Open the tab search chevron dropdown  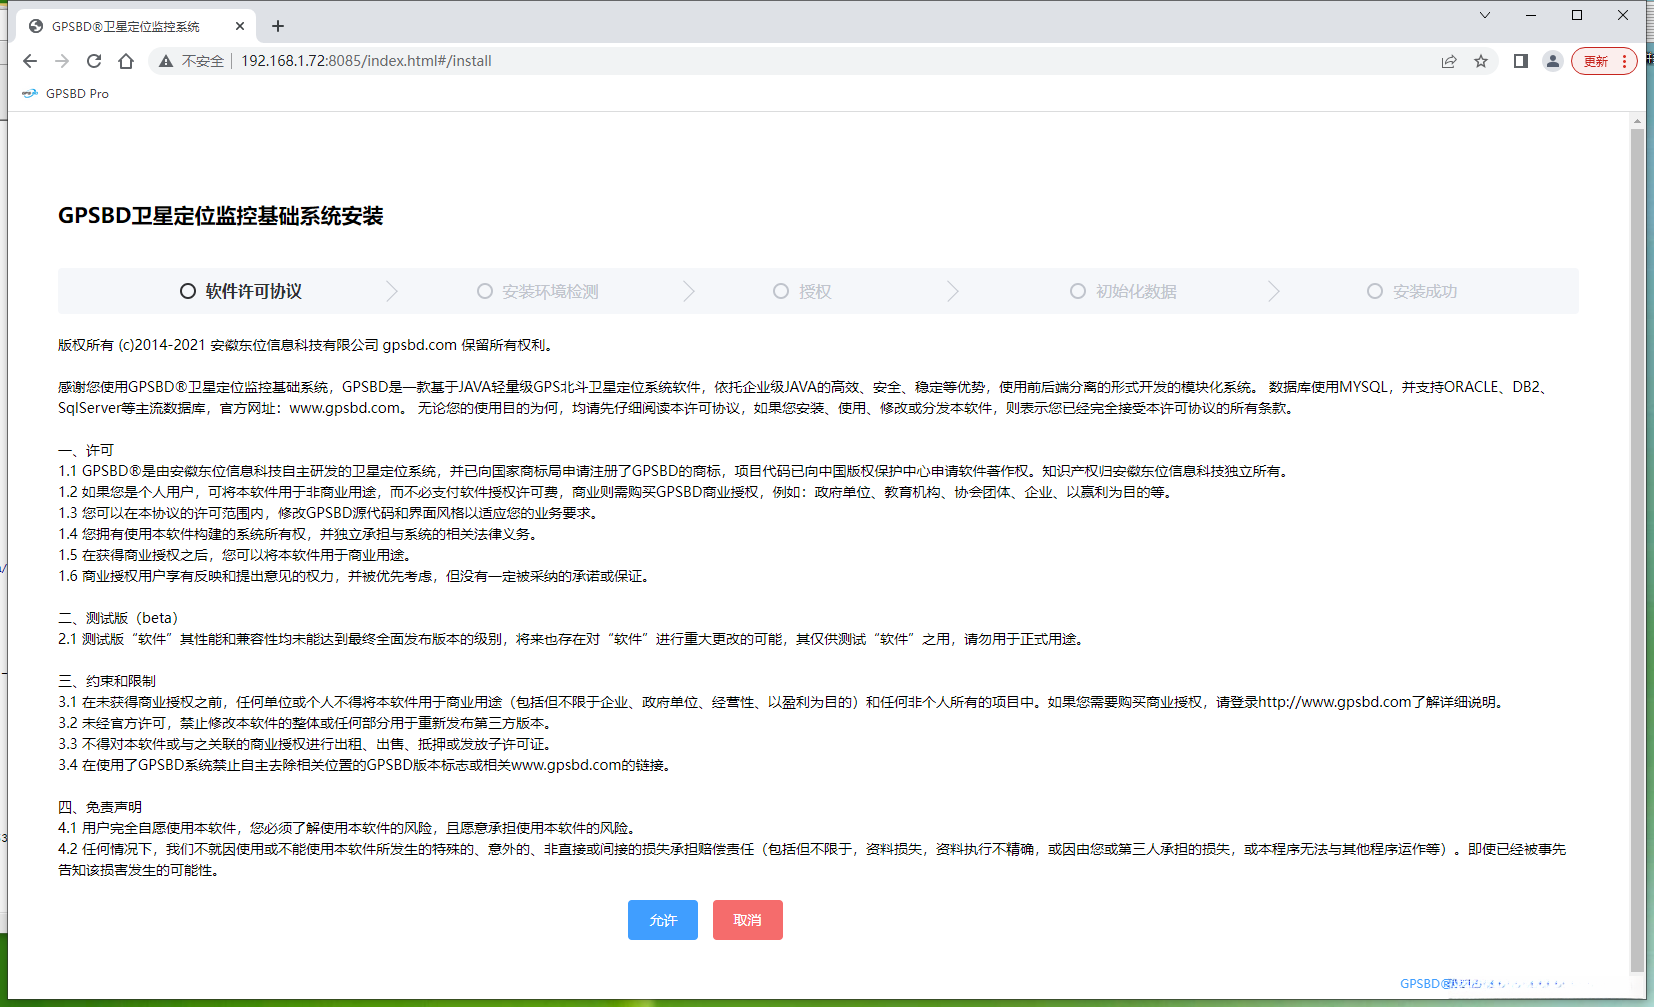(x=1483, y=15)
